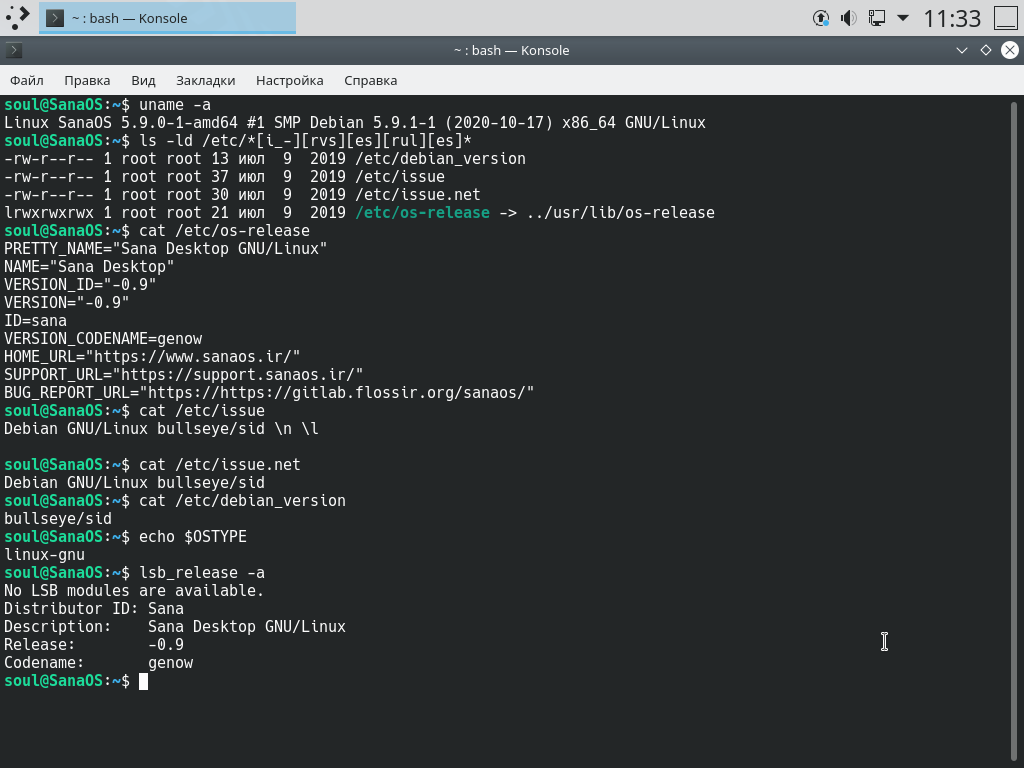Viewport: 1024px width, 768px height.
Task: Click the 'lsb_release -a' command text
Action: click(x=202, y=573)
